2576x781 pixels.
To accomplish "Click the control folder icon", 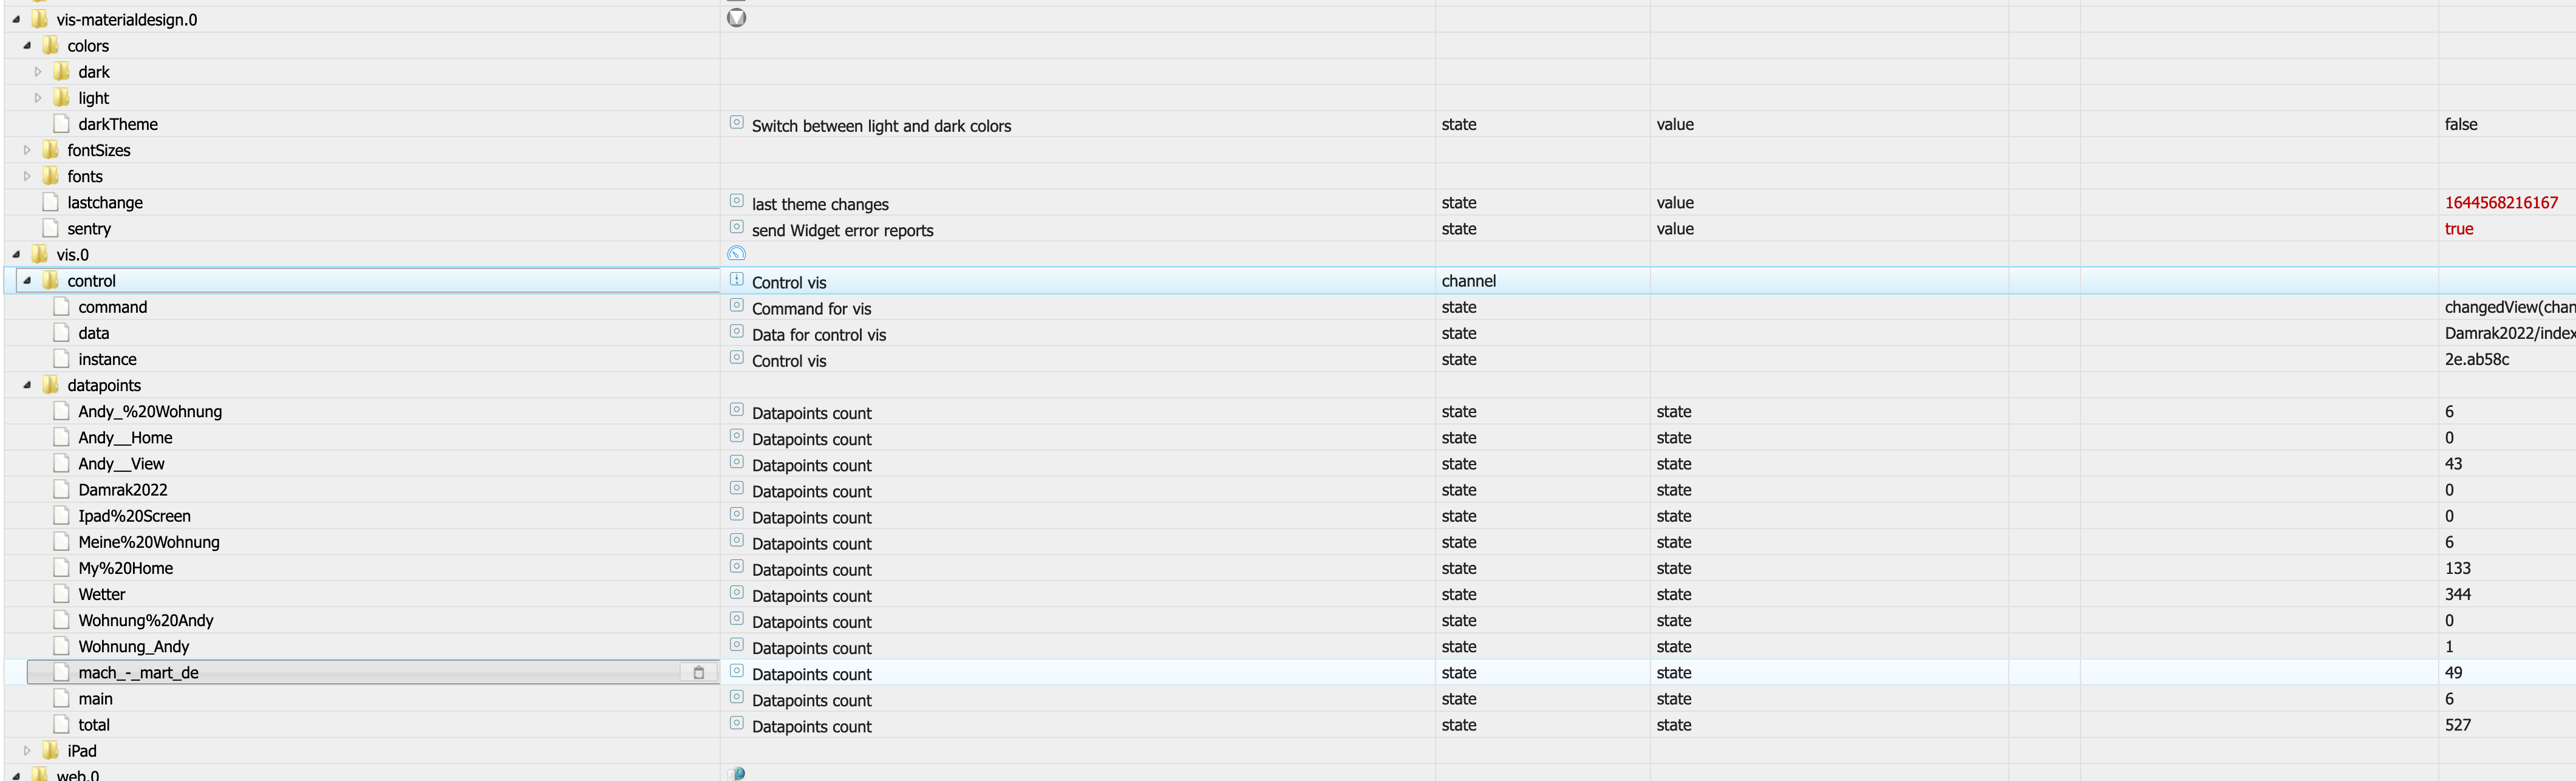I will (51, 280).
